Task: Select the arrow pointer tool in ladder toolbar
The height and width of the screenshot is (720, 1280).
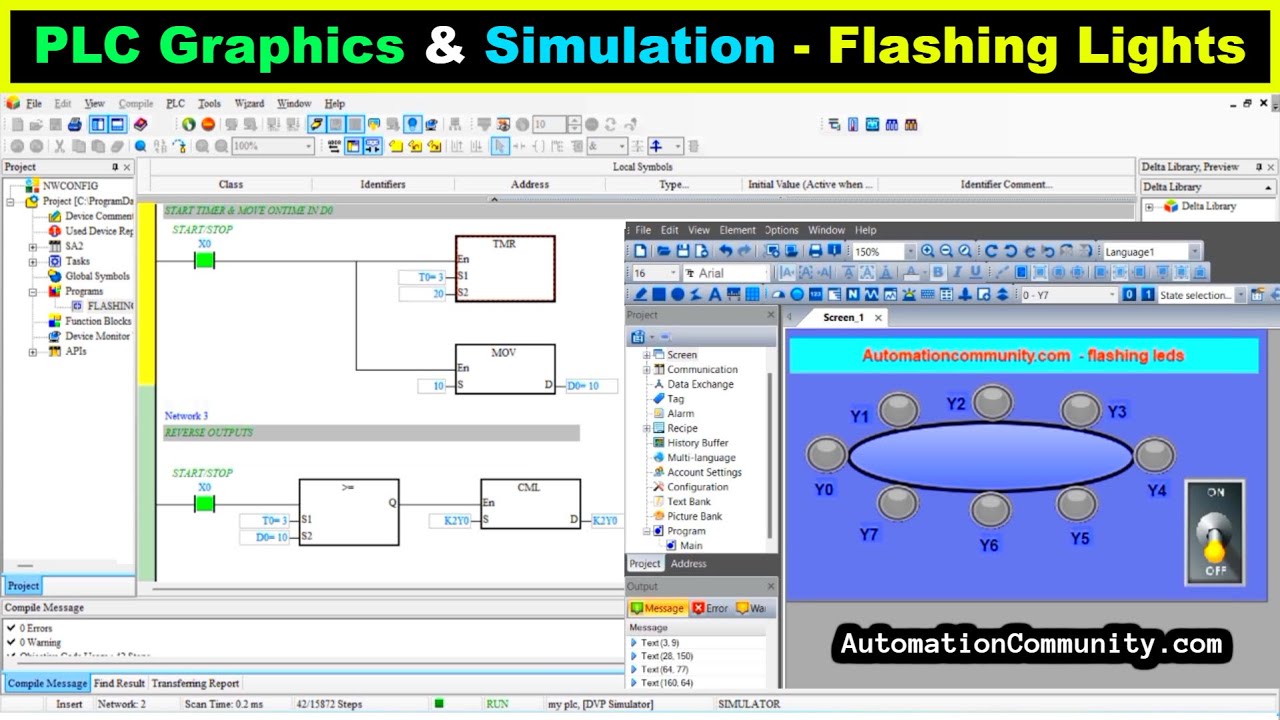Action: 500,146
